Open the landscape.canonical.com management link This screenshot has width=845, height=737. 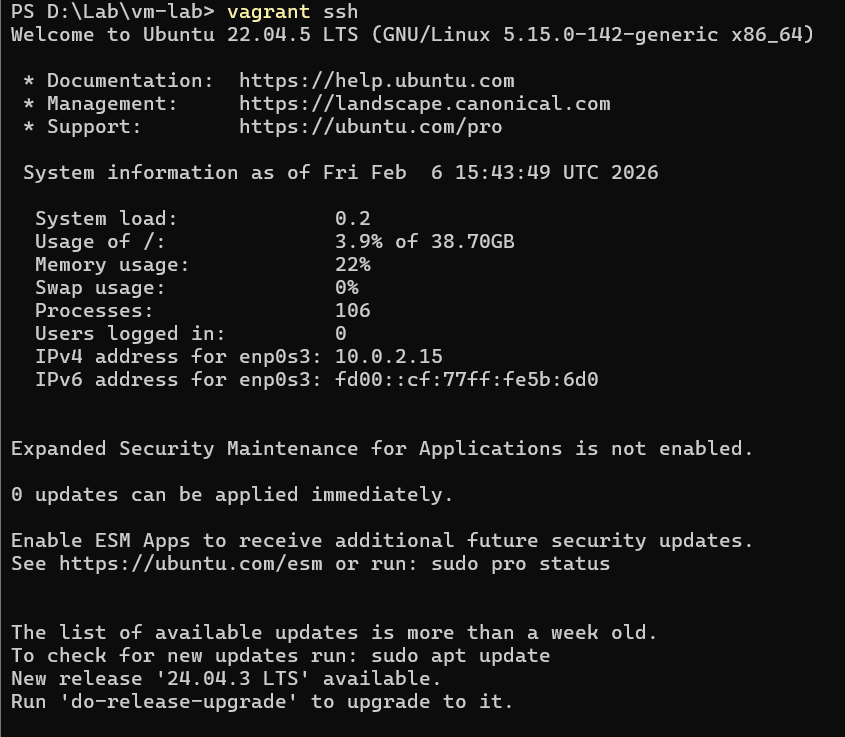tap(424, 104)
